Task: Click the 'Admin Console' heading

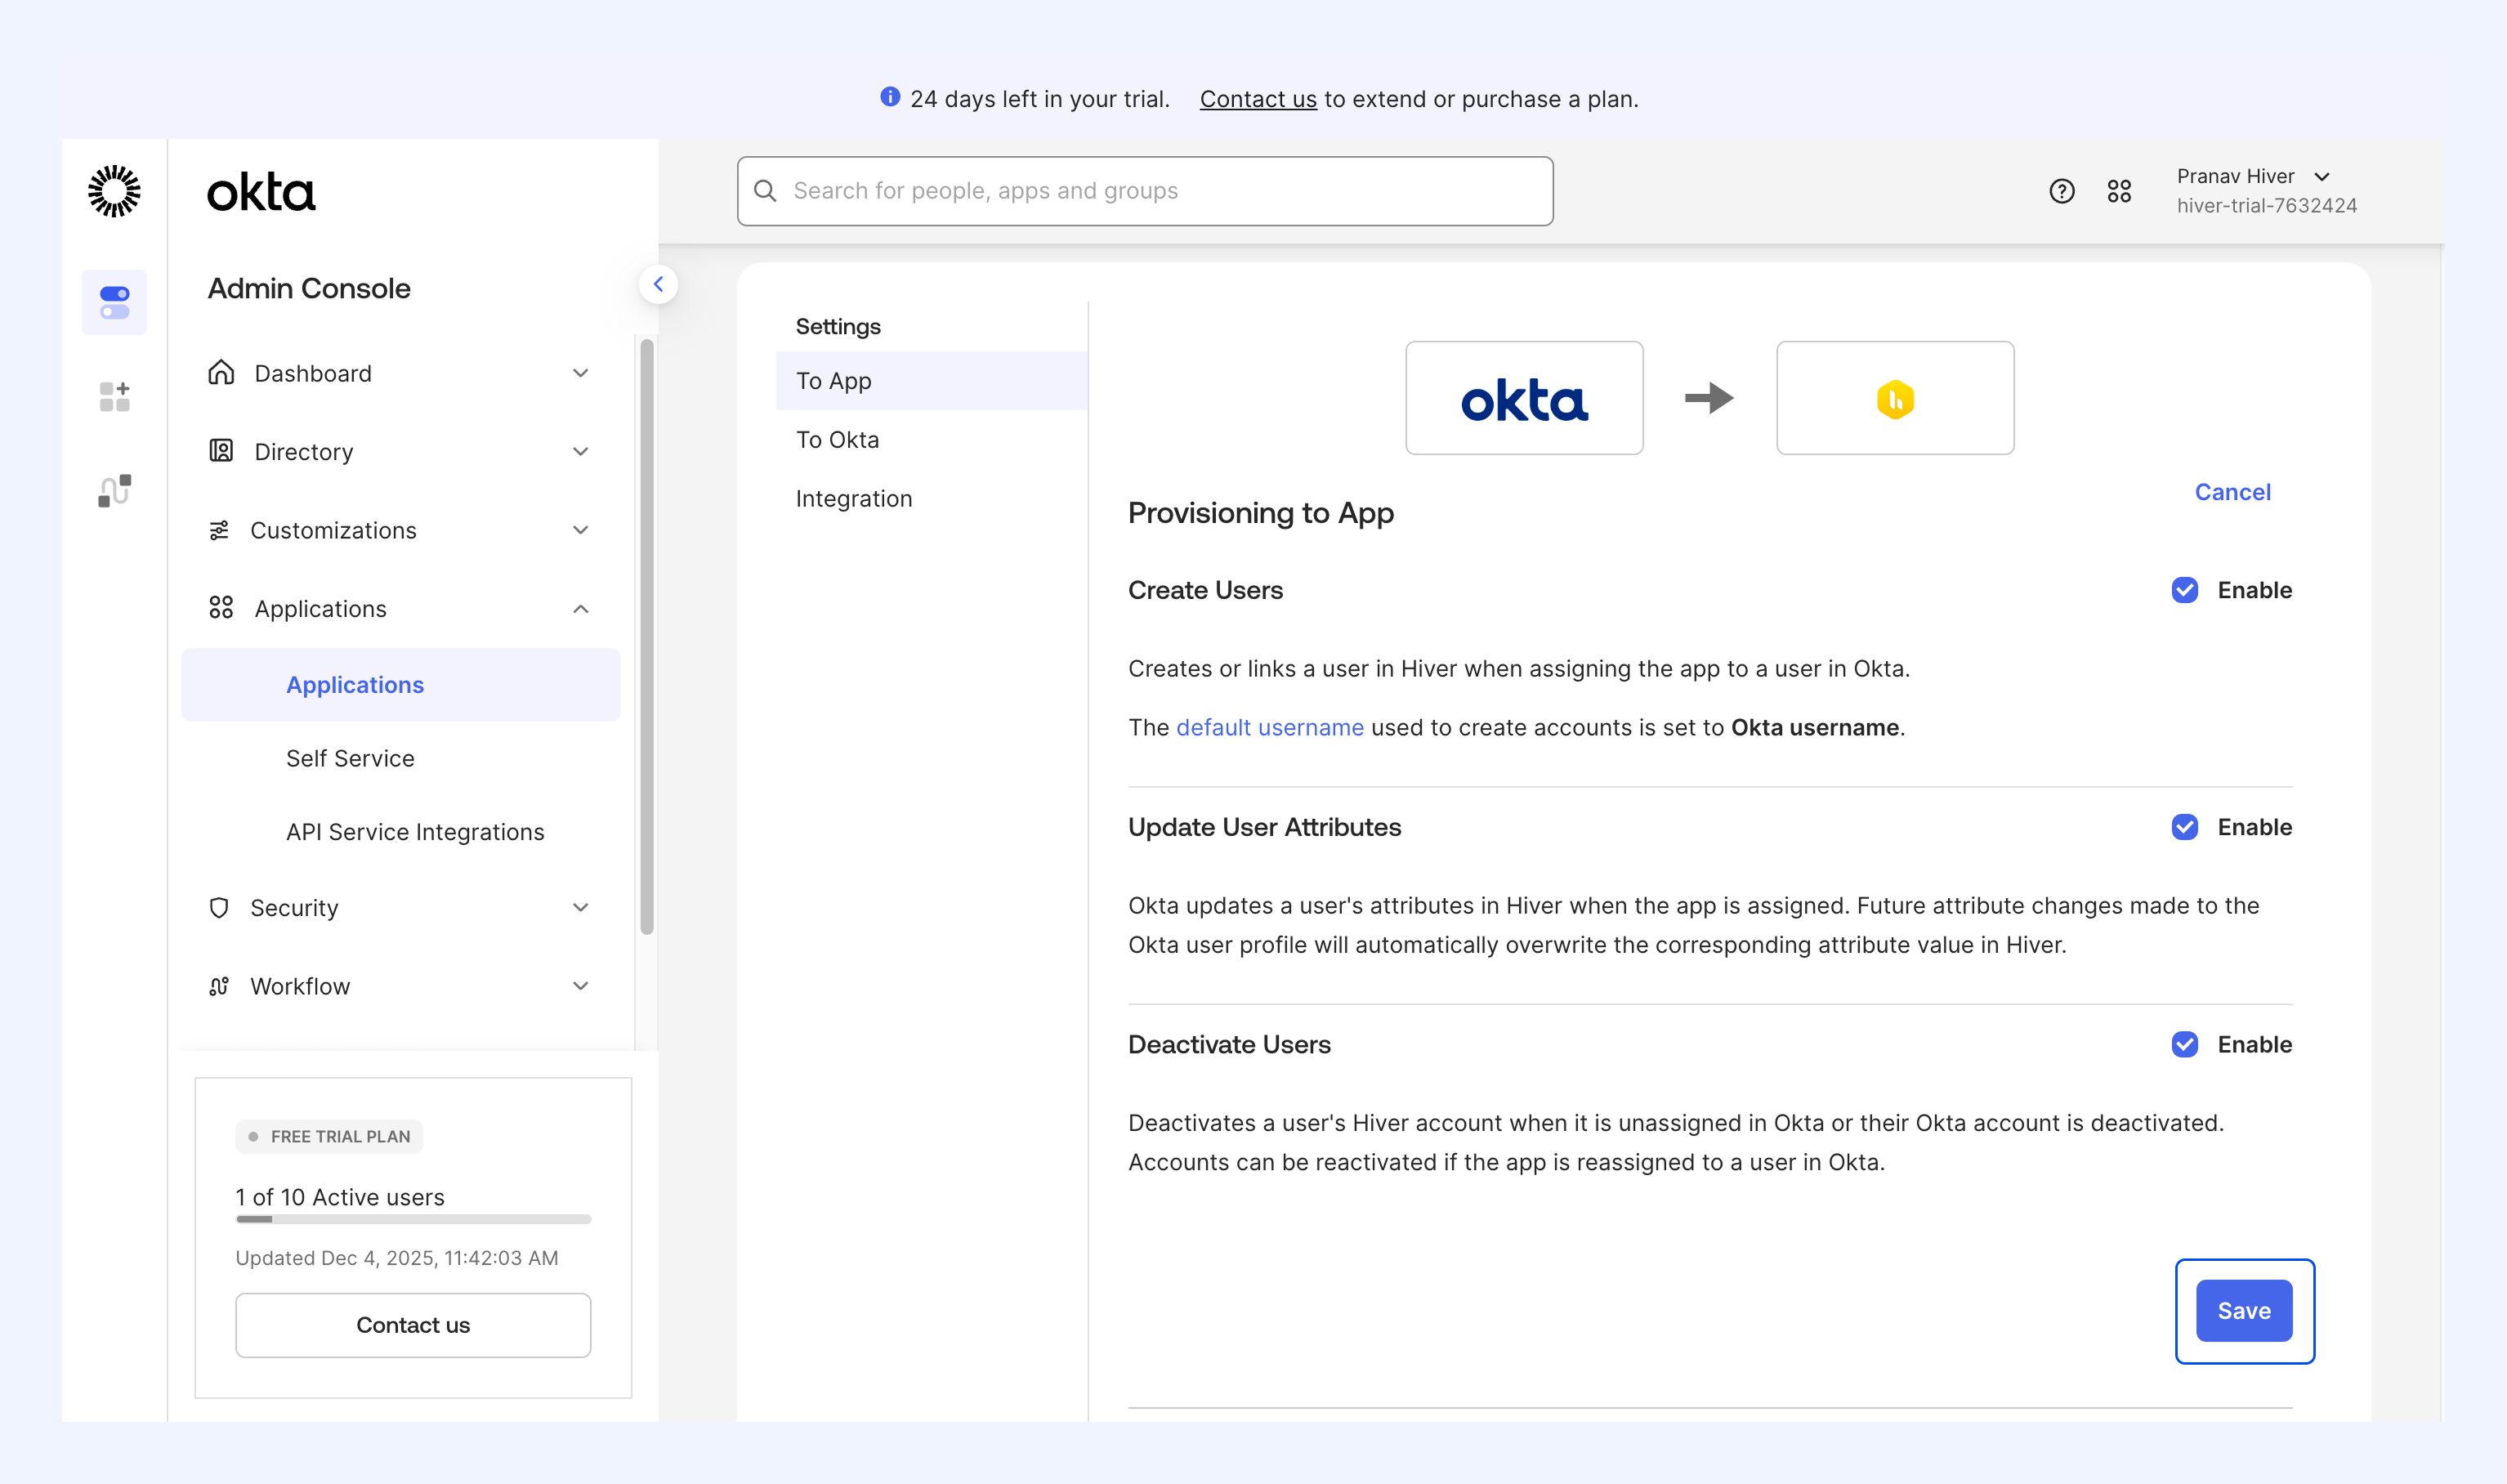Action: (309, 288)
